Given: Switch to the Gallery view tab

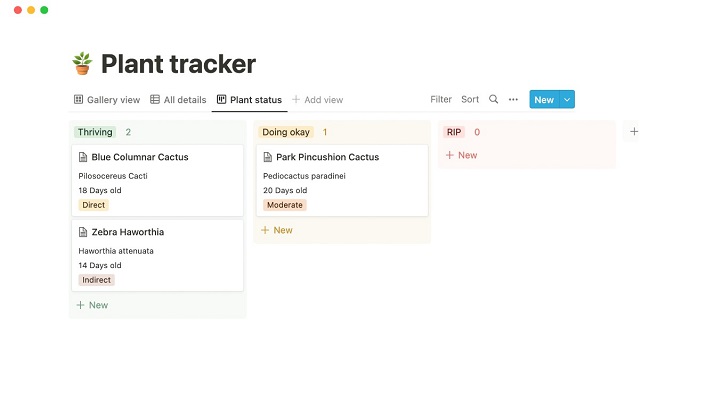Looking at the screenshot, I should tap(107, 100).
